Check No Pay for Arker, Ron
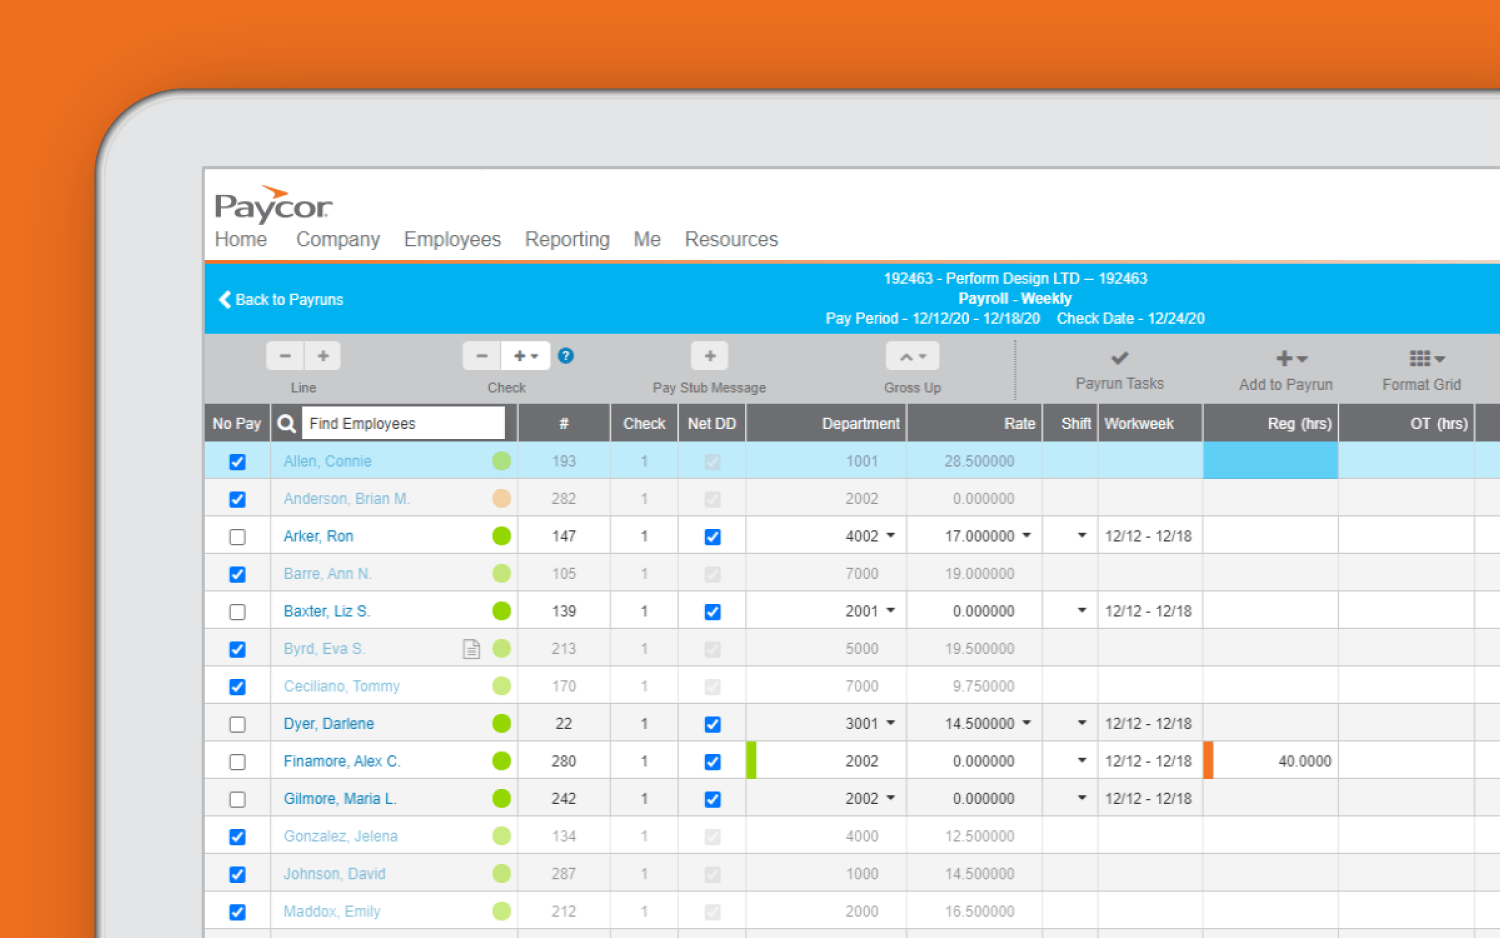The height and width of the screenshot is (938, 1500). (x=237, y=537)
